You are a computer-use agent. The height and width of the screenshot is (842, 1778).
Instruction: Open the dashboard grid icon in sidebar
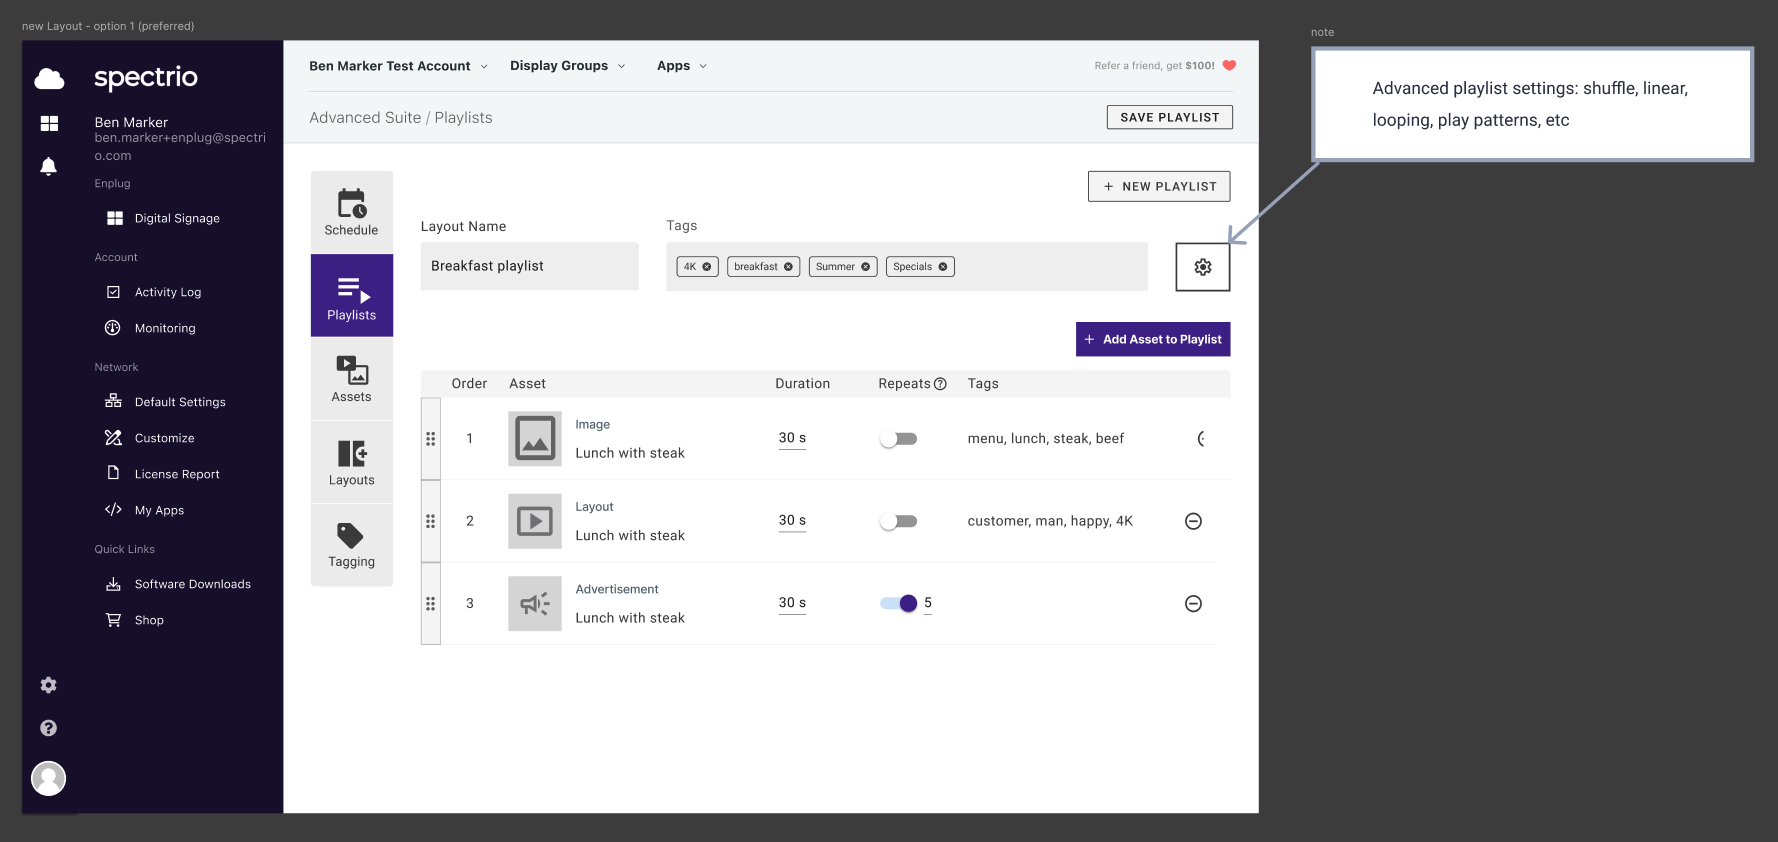(x=49, y=123)
